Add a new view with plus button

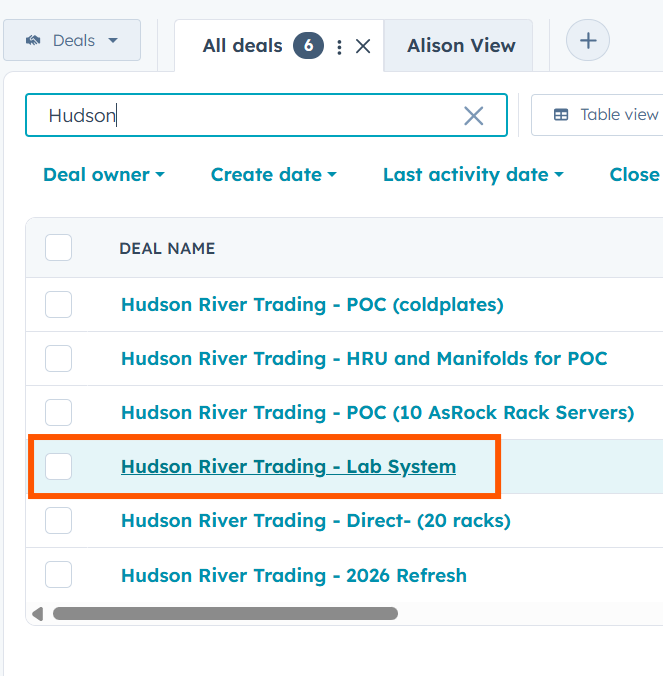tap(588, 41)
